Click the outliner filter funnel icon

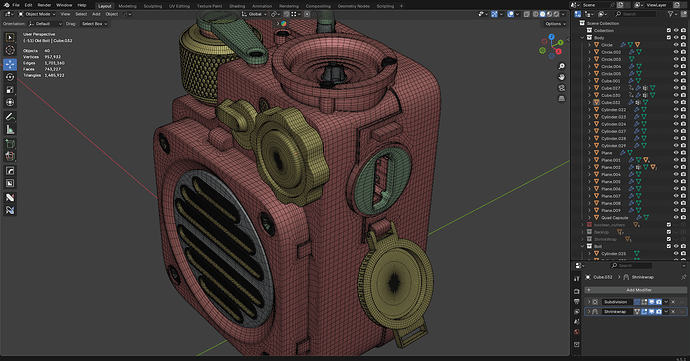(671, 14)
